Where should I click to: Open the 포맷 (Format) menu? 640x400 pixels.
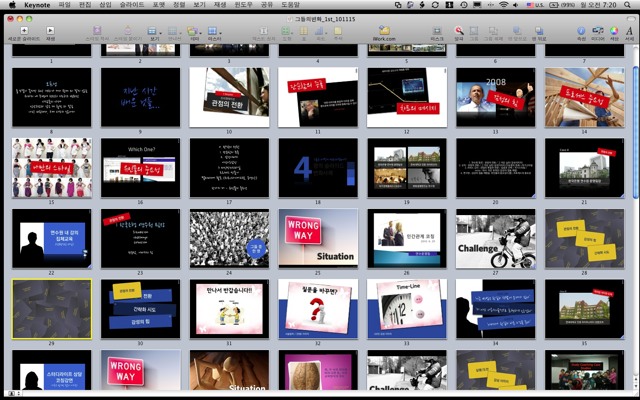(159, 5)
